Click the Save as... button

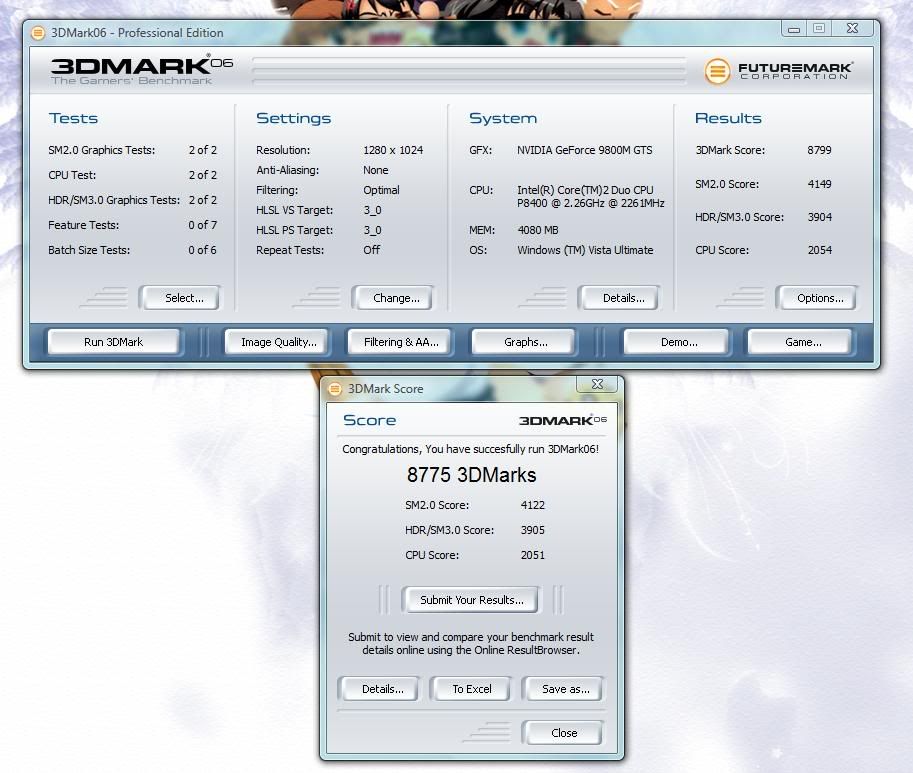(x=562, y=689)
